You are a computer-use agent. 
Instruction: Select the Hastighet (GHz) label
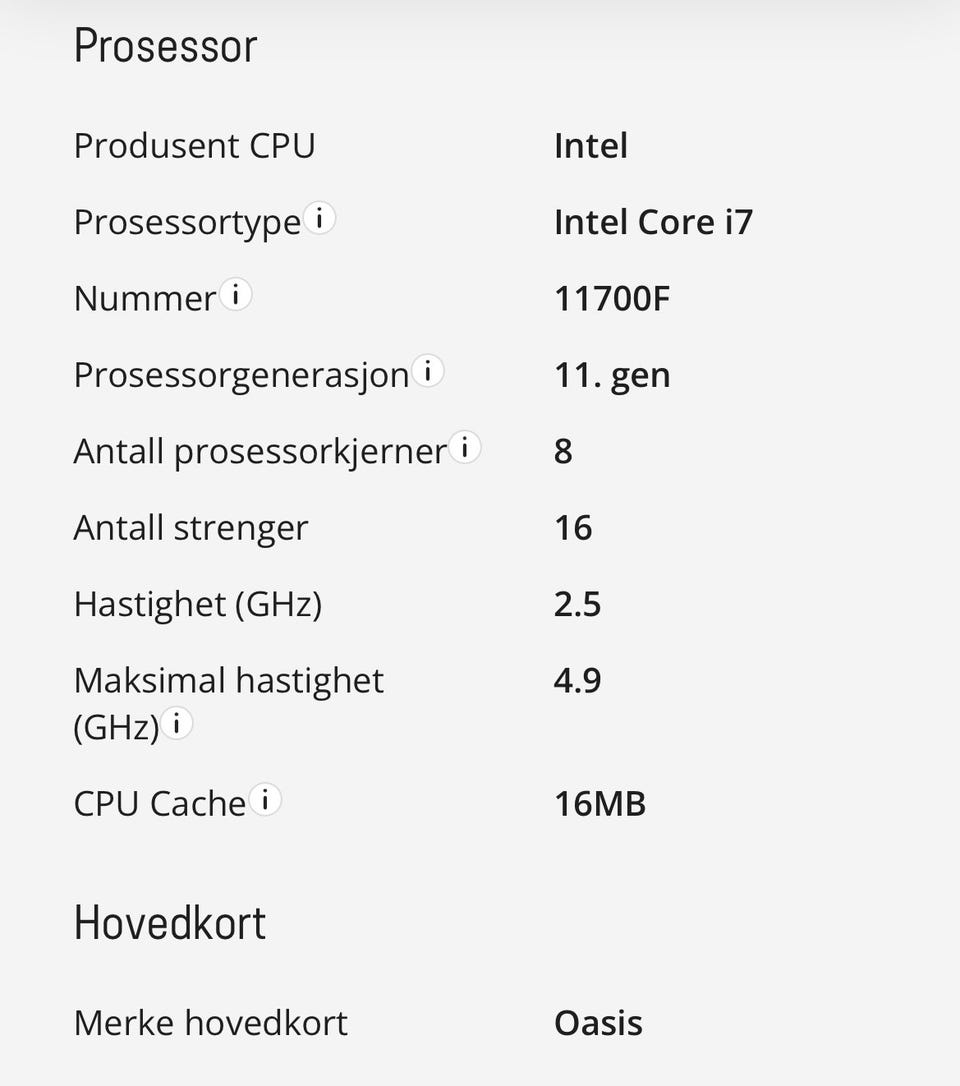[x=198, y=604]
